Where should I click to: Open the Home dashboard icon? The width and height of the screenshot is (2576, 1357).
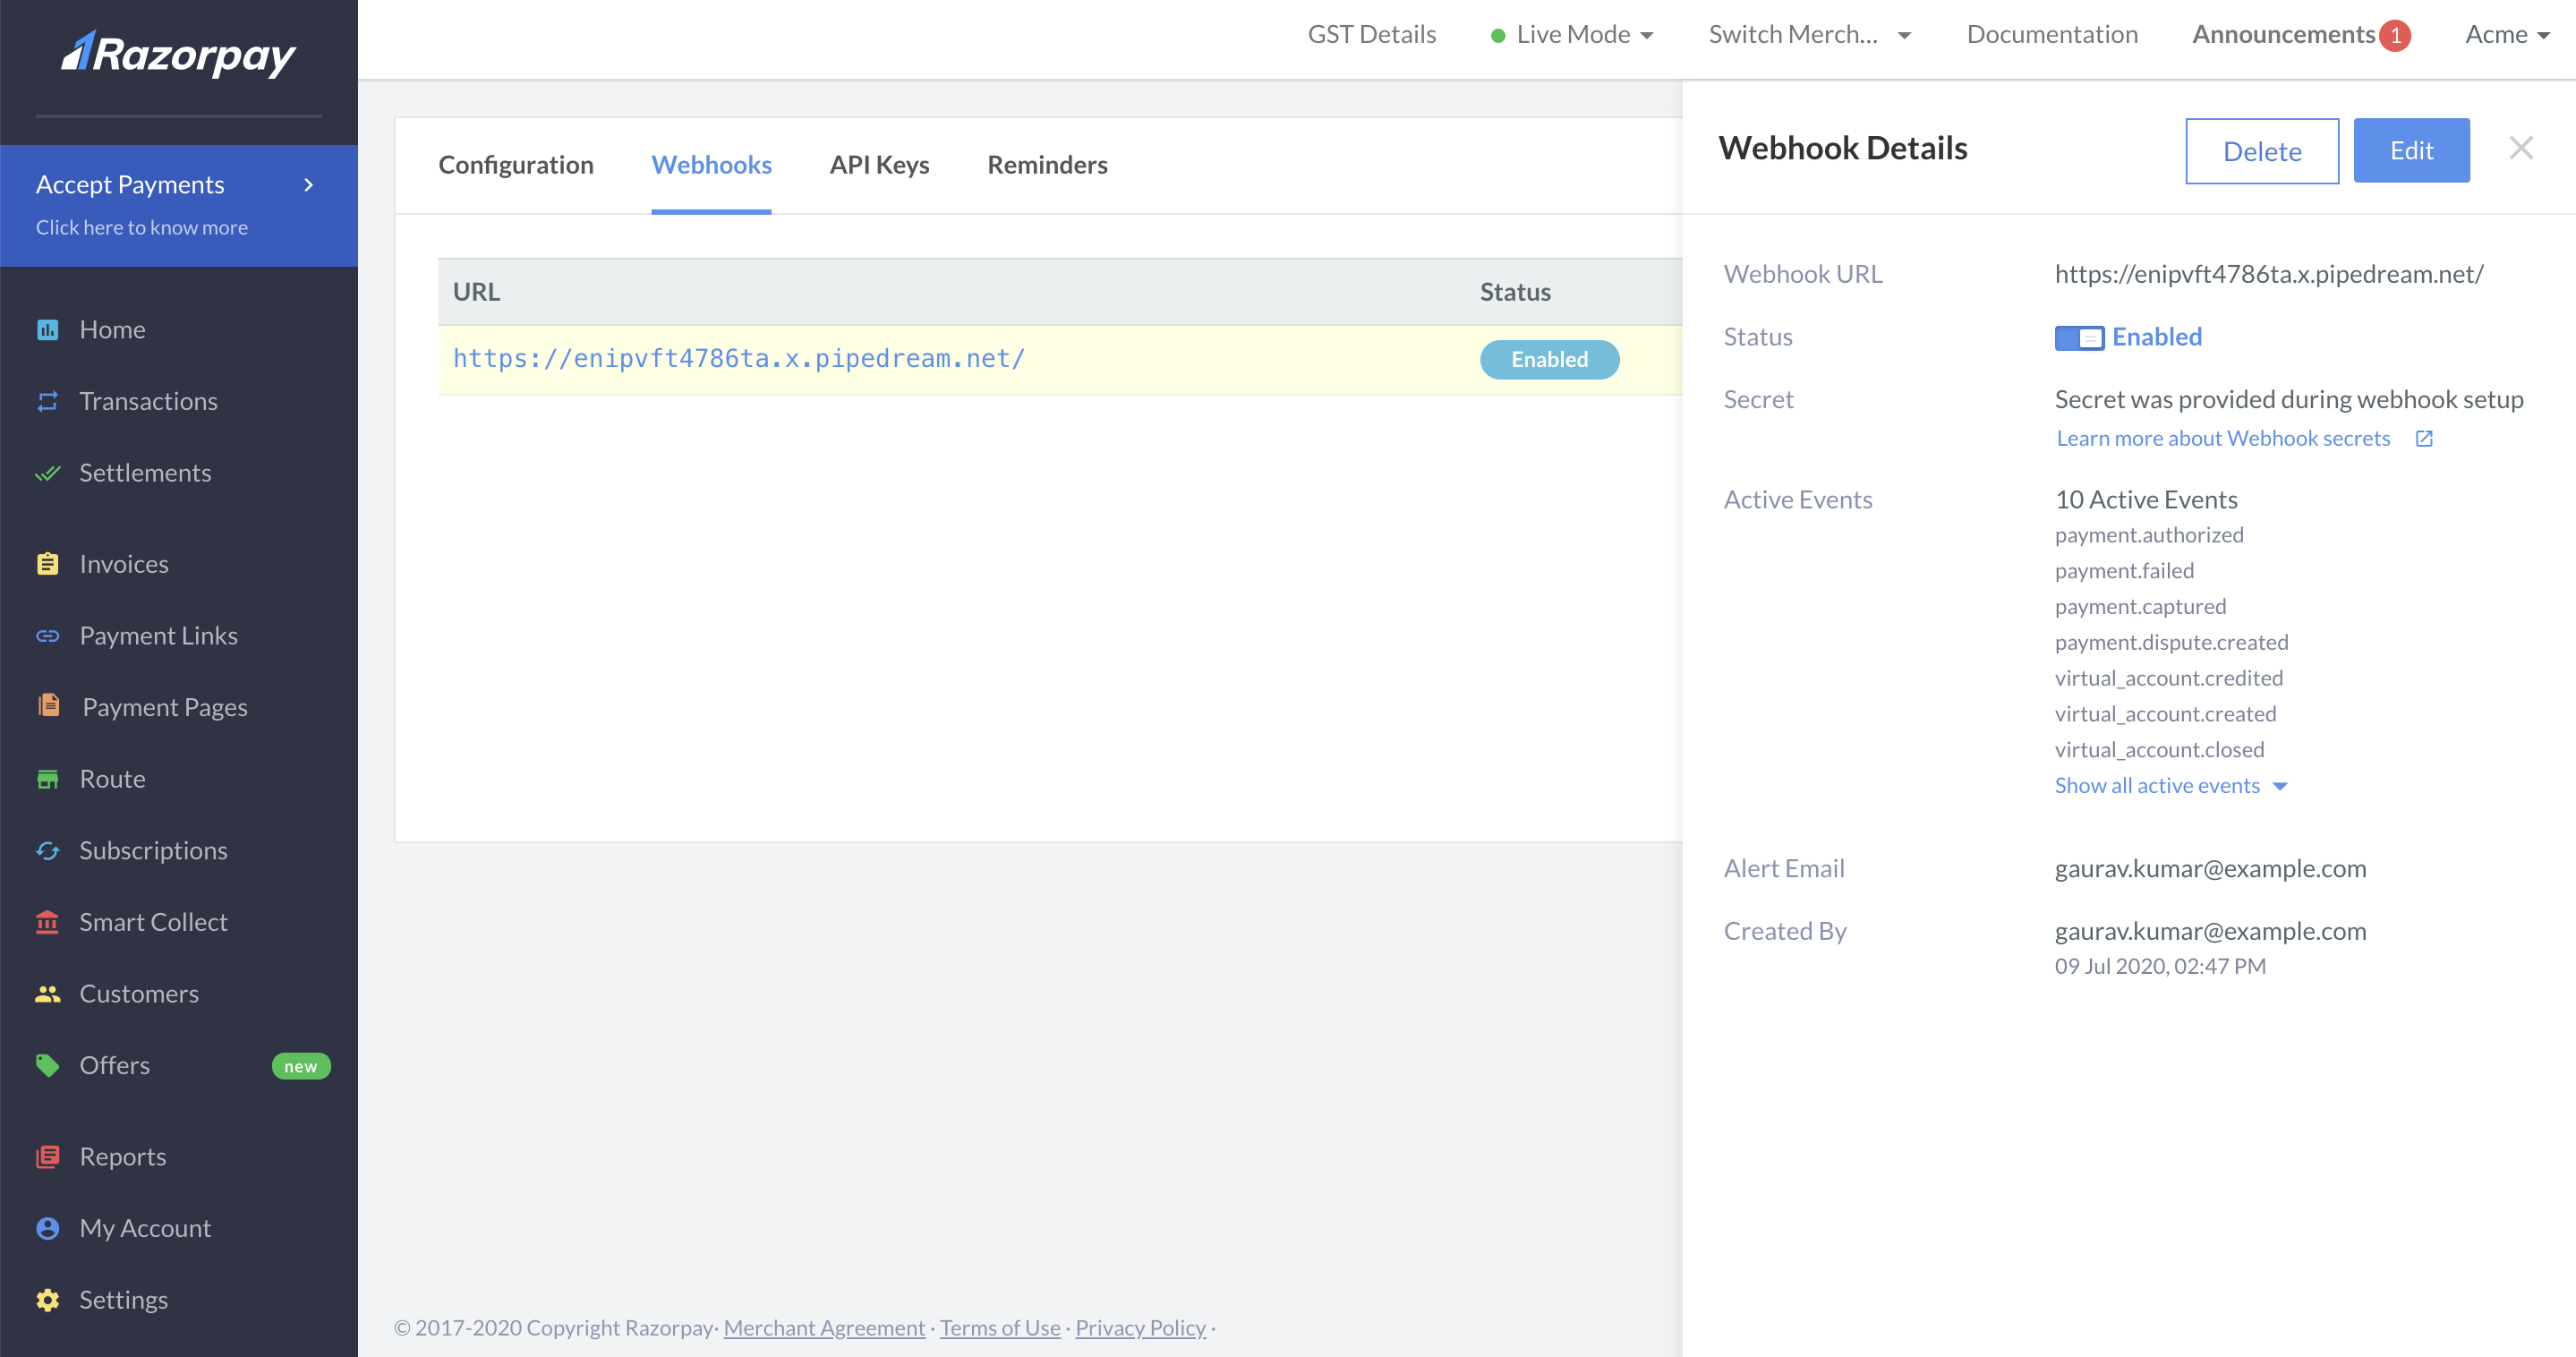(x=48, y=329)
